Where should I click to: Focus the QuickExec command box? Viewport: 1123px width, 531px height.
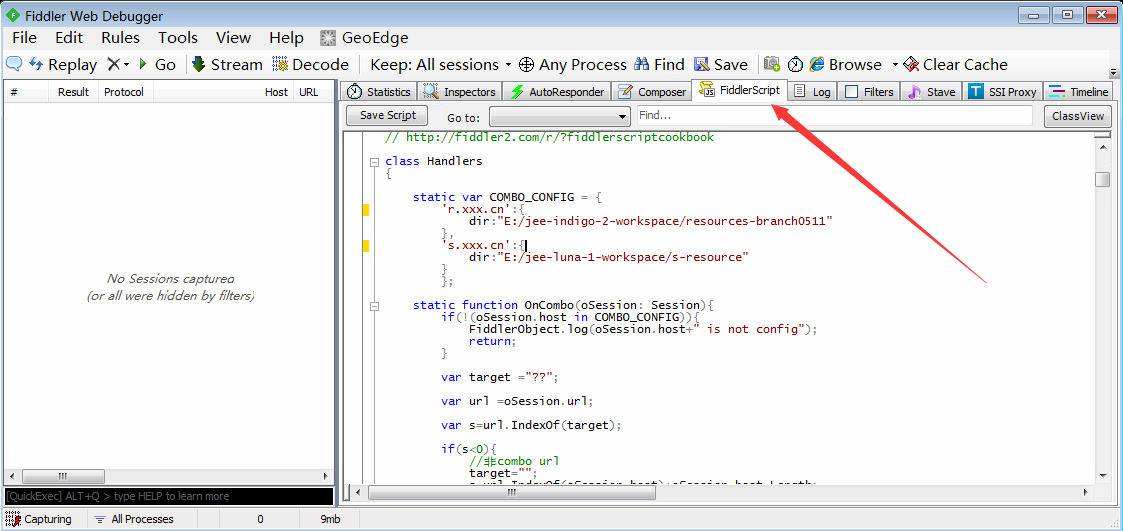169,496
